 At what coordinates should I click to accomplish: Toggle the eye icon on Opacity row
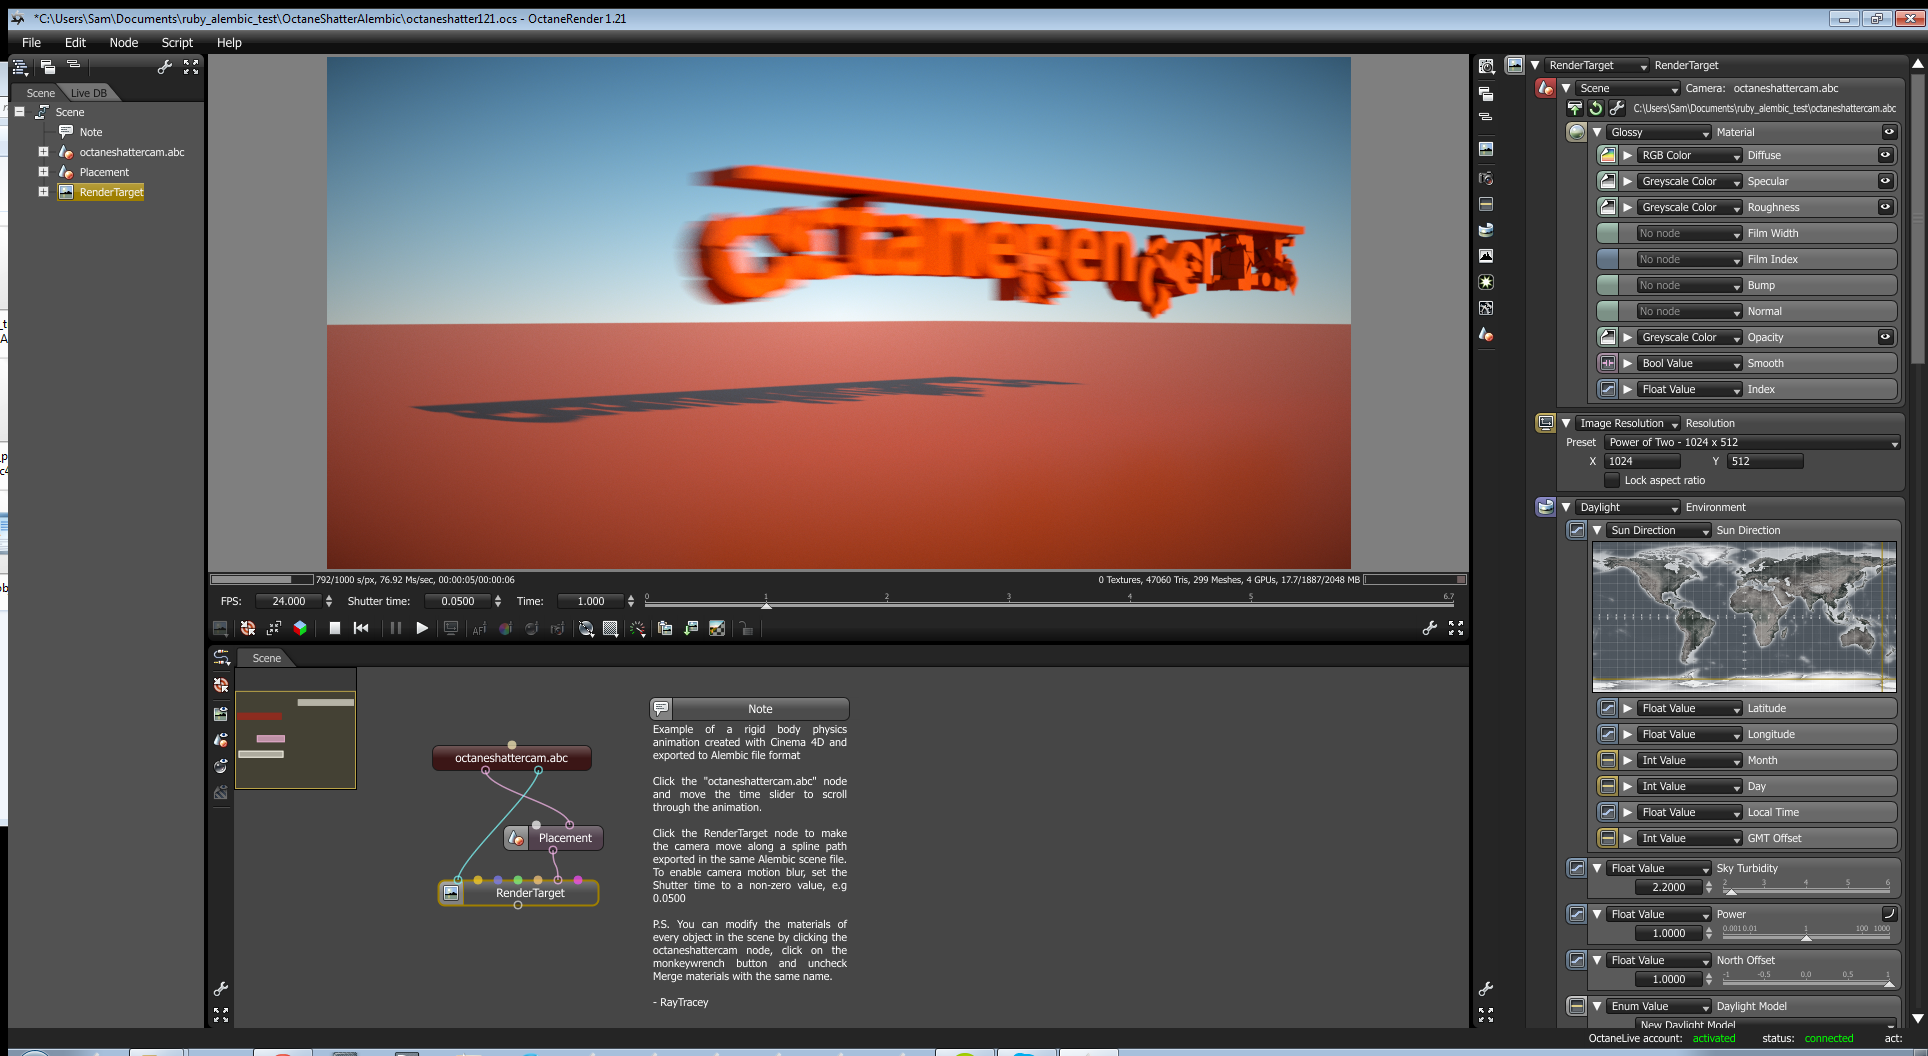click(1885, 337)
